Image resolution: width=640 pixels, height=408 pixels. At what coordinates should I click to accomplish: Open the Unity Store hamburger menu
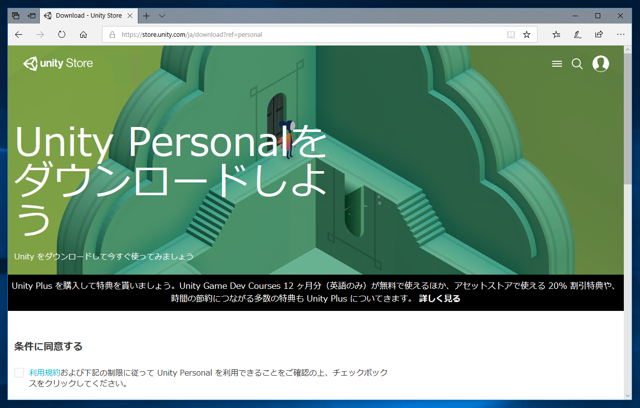[x=557, y=64]
